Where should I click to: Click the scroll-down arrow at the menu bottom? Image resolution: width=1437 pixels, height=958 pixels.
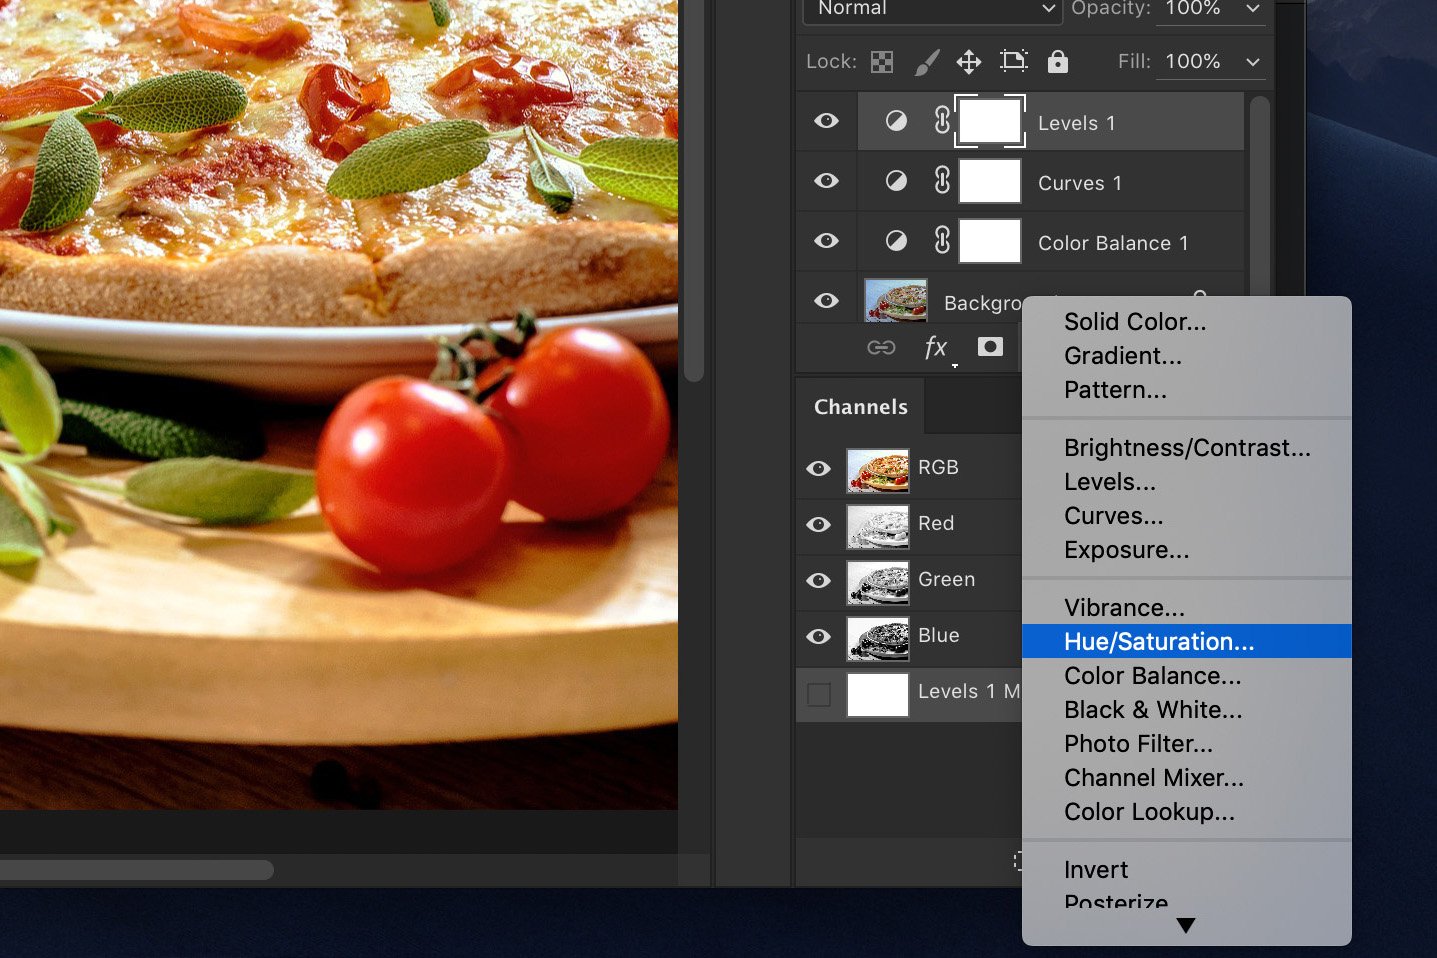coord(1185,925)
